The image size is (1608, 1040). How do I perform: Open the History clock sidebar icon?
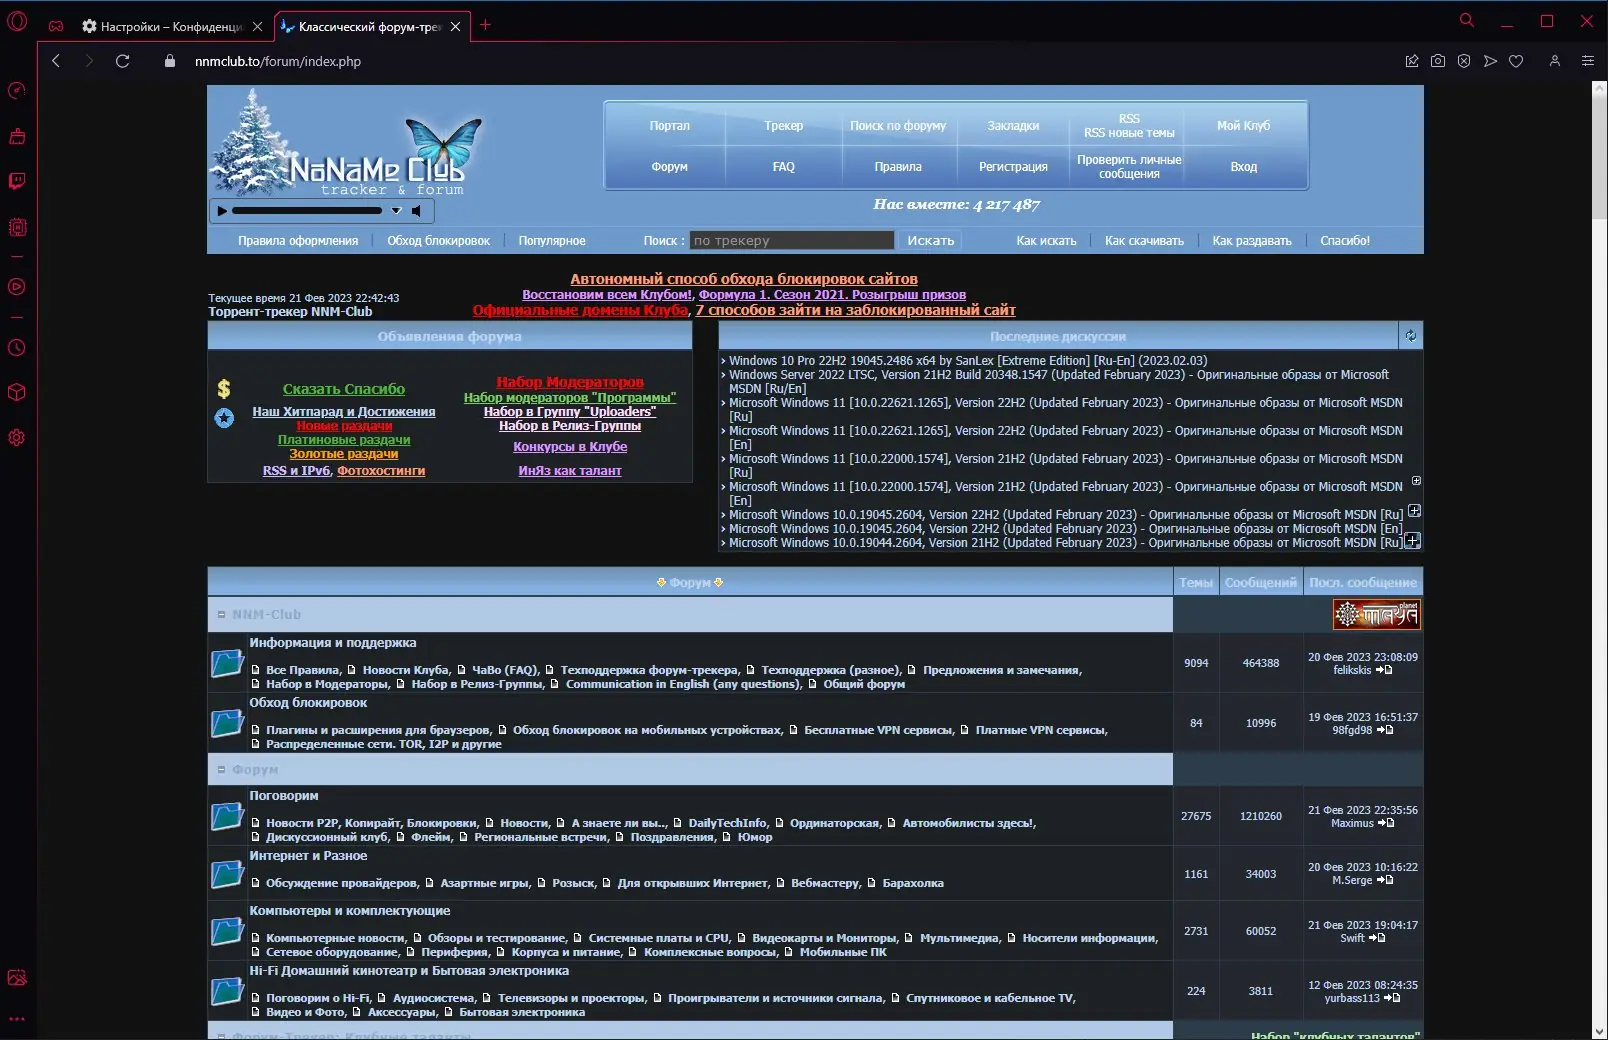(17, 348)
